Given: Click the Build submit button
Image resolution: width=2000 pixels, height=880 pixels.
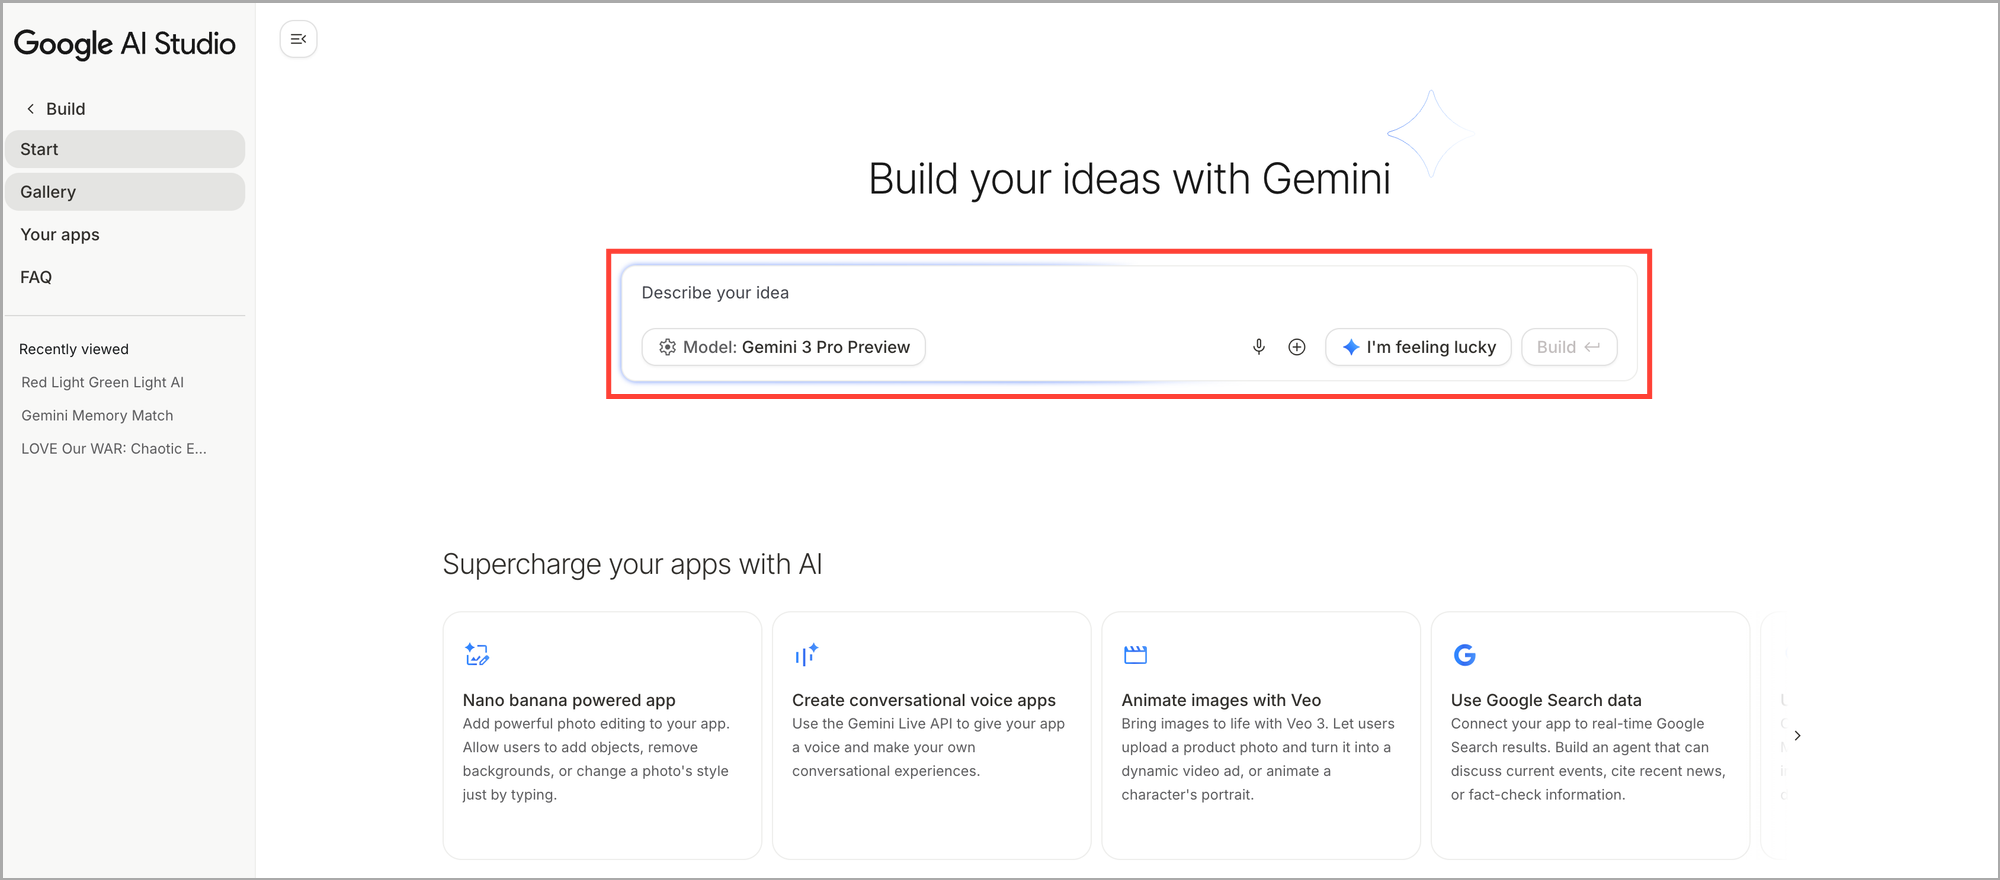Looking at the screenshot, I should [1568, 347].
